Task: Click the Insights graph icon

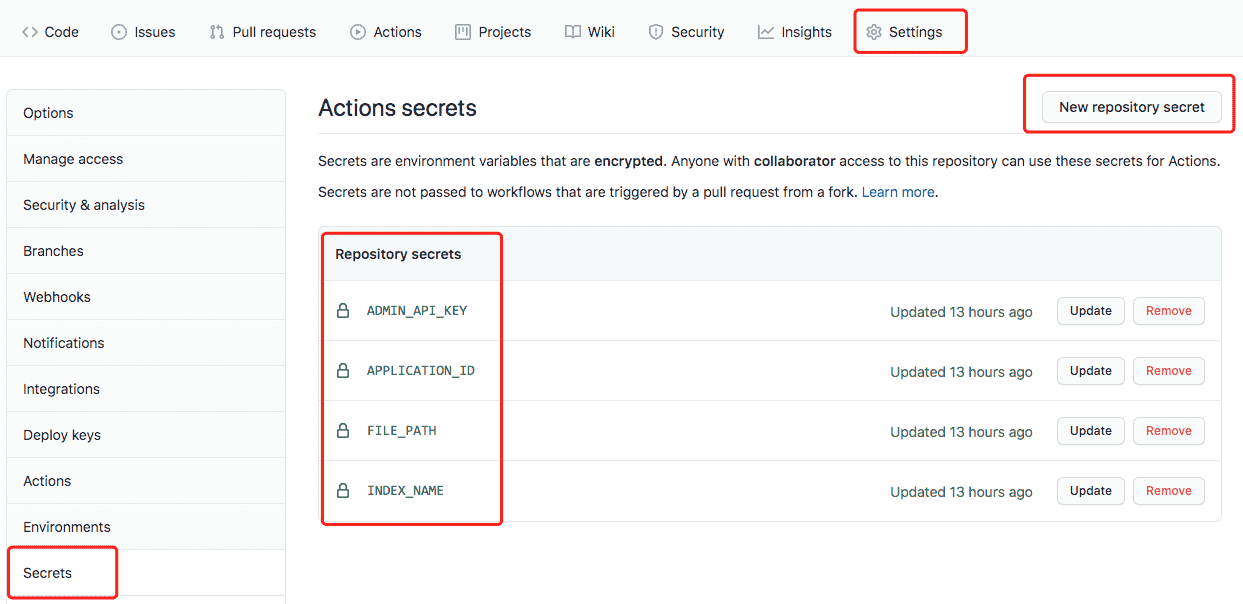Action: coord(766,32)
